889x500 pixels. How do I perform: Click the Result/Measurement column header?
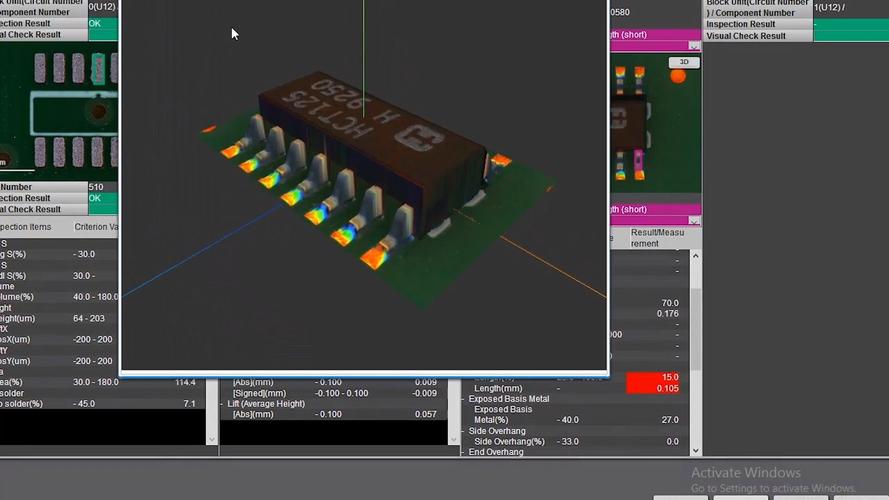tap(658, 238)
